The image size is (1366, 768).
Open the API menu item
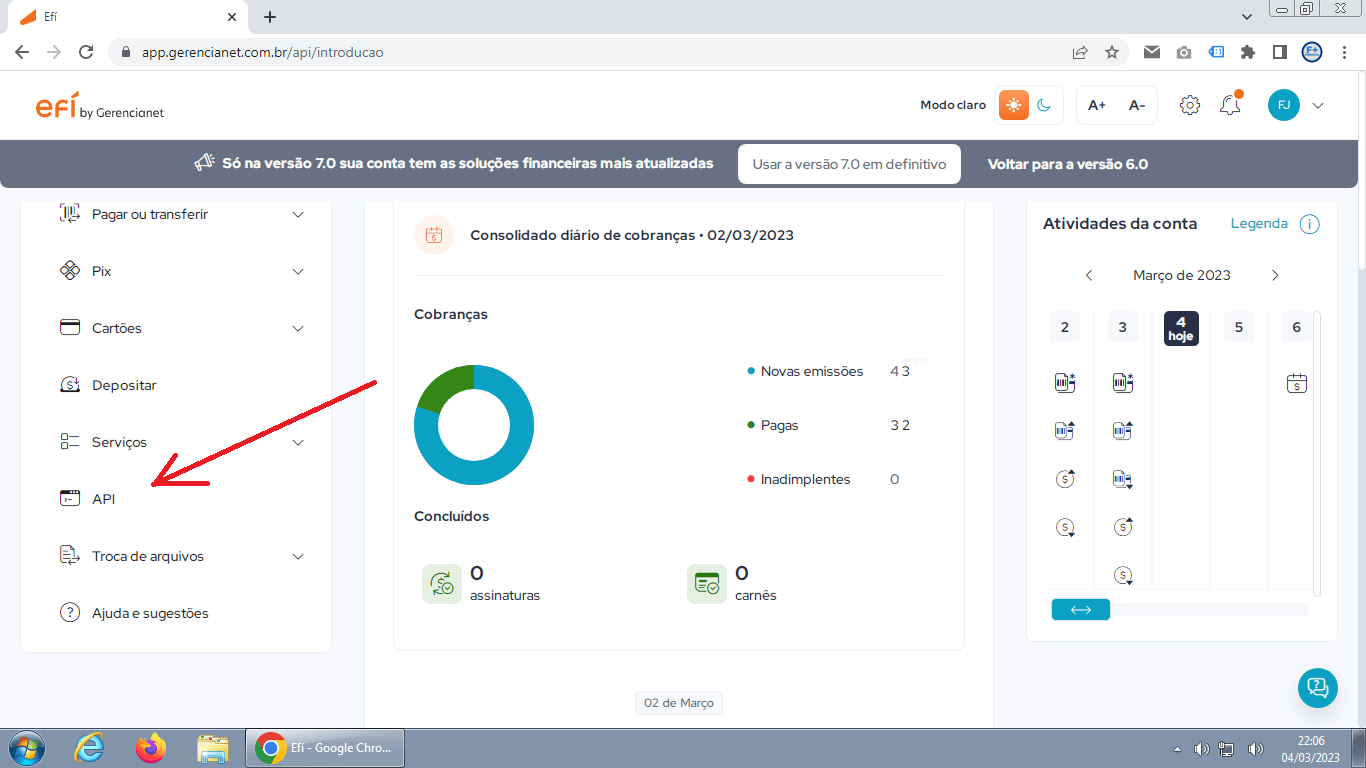click(103, 499)
